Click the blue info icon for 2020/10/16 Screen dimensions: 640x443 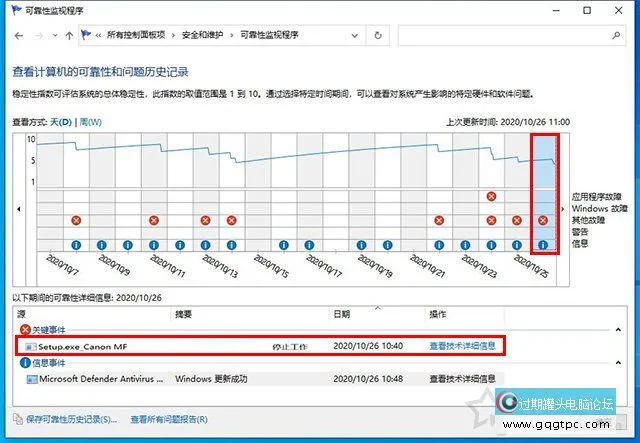tap(284, 245)
